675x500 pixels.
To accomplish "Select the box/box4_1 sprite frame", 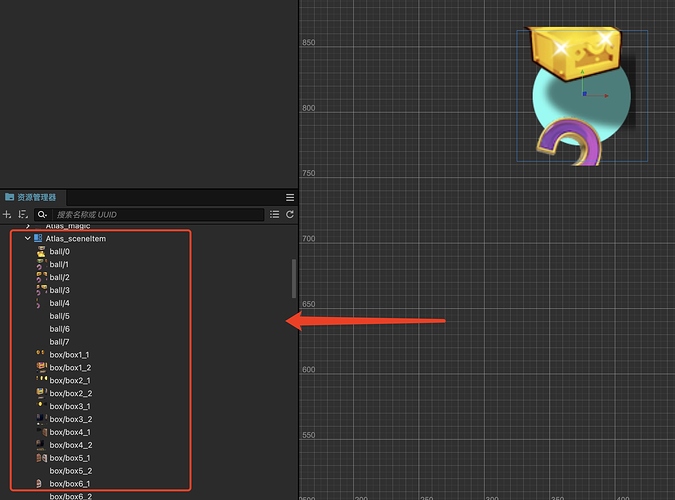I will pos(70,432).
